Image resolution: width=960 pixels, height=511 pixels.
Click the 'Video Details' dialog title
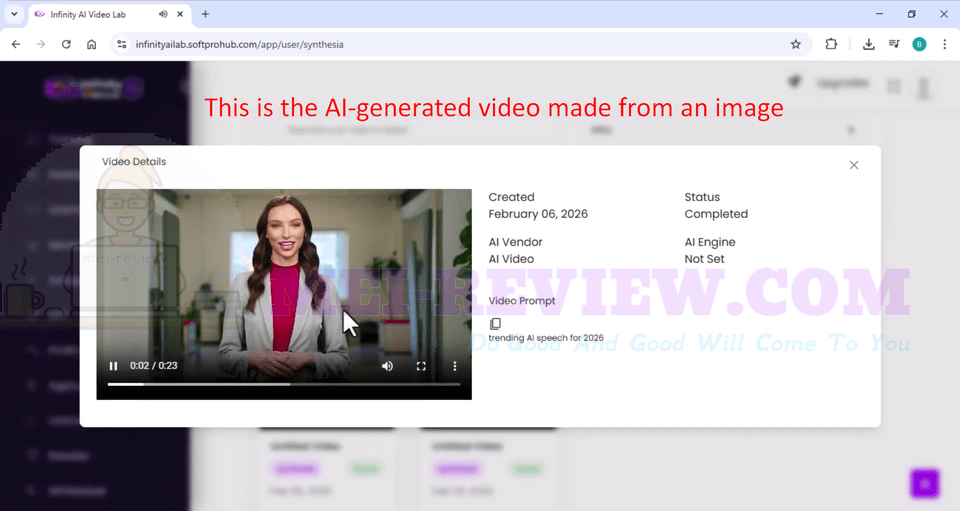click(134, 162)
